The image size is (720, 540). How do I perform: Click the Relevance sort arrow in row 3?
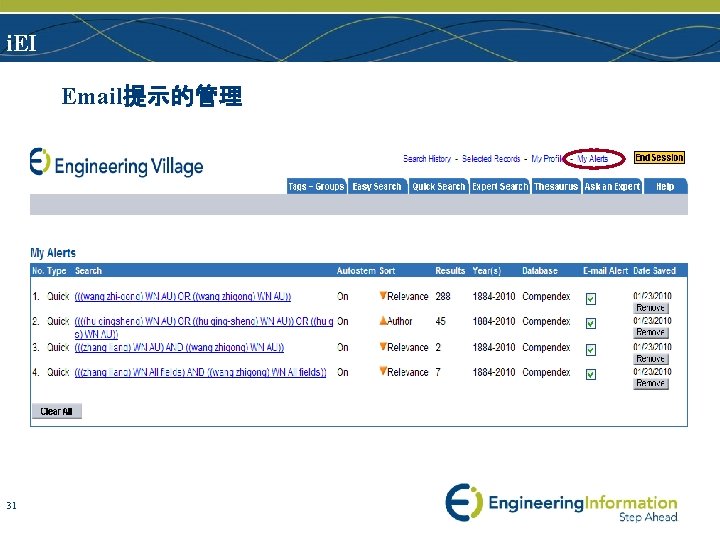point(382,346)
